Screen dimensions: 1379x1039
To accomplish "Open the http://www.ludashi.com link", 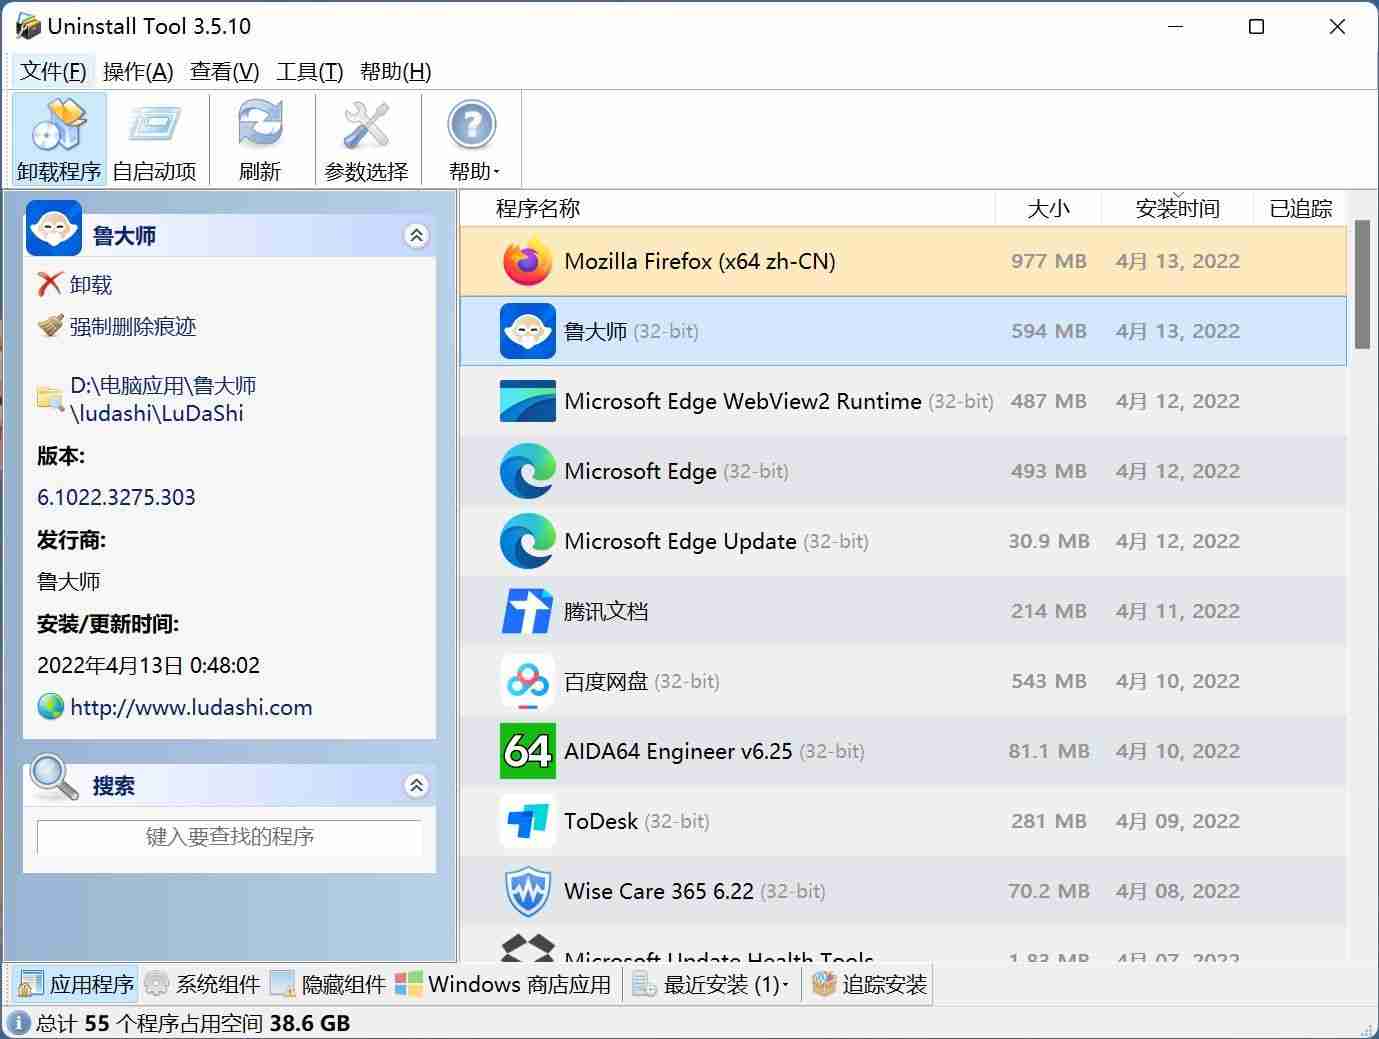I will [191, 707].
